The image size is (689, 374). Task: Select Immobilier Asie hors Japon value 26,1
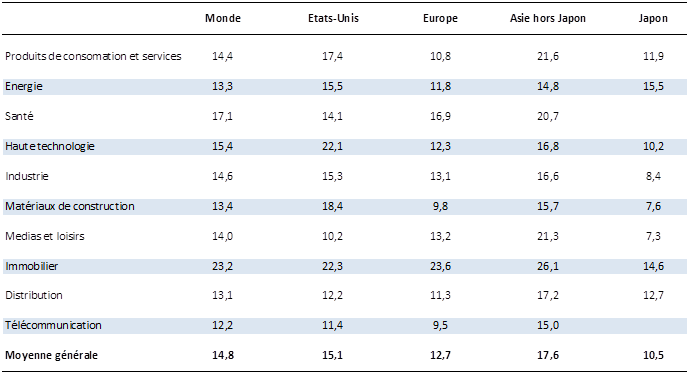click(x=548, y=266)
